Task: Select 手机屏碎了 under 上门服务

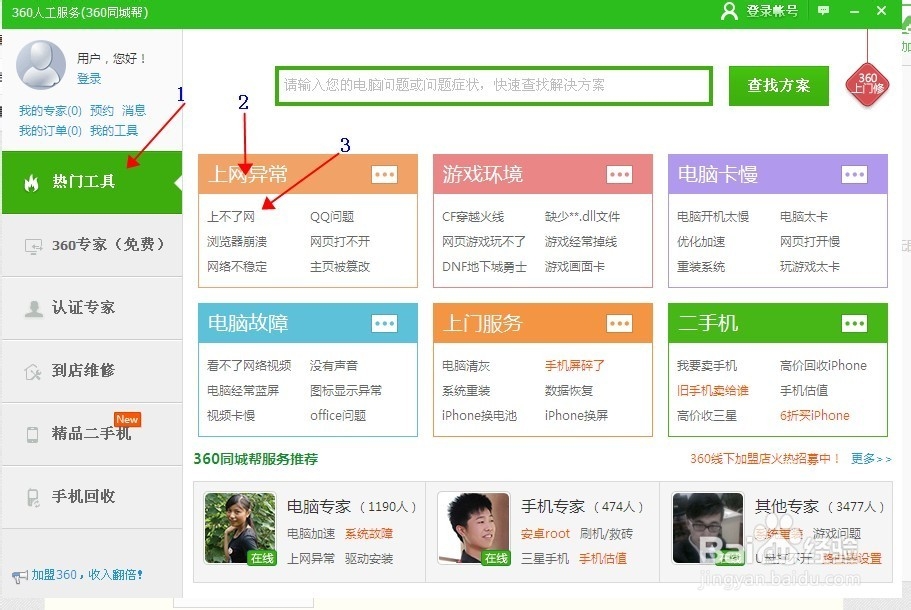Action: 575,366
